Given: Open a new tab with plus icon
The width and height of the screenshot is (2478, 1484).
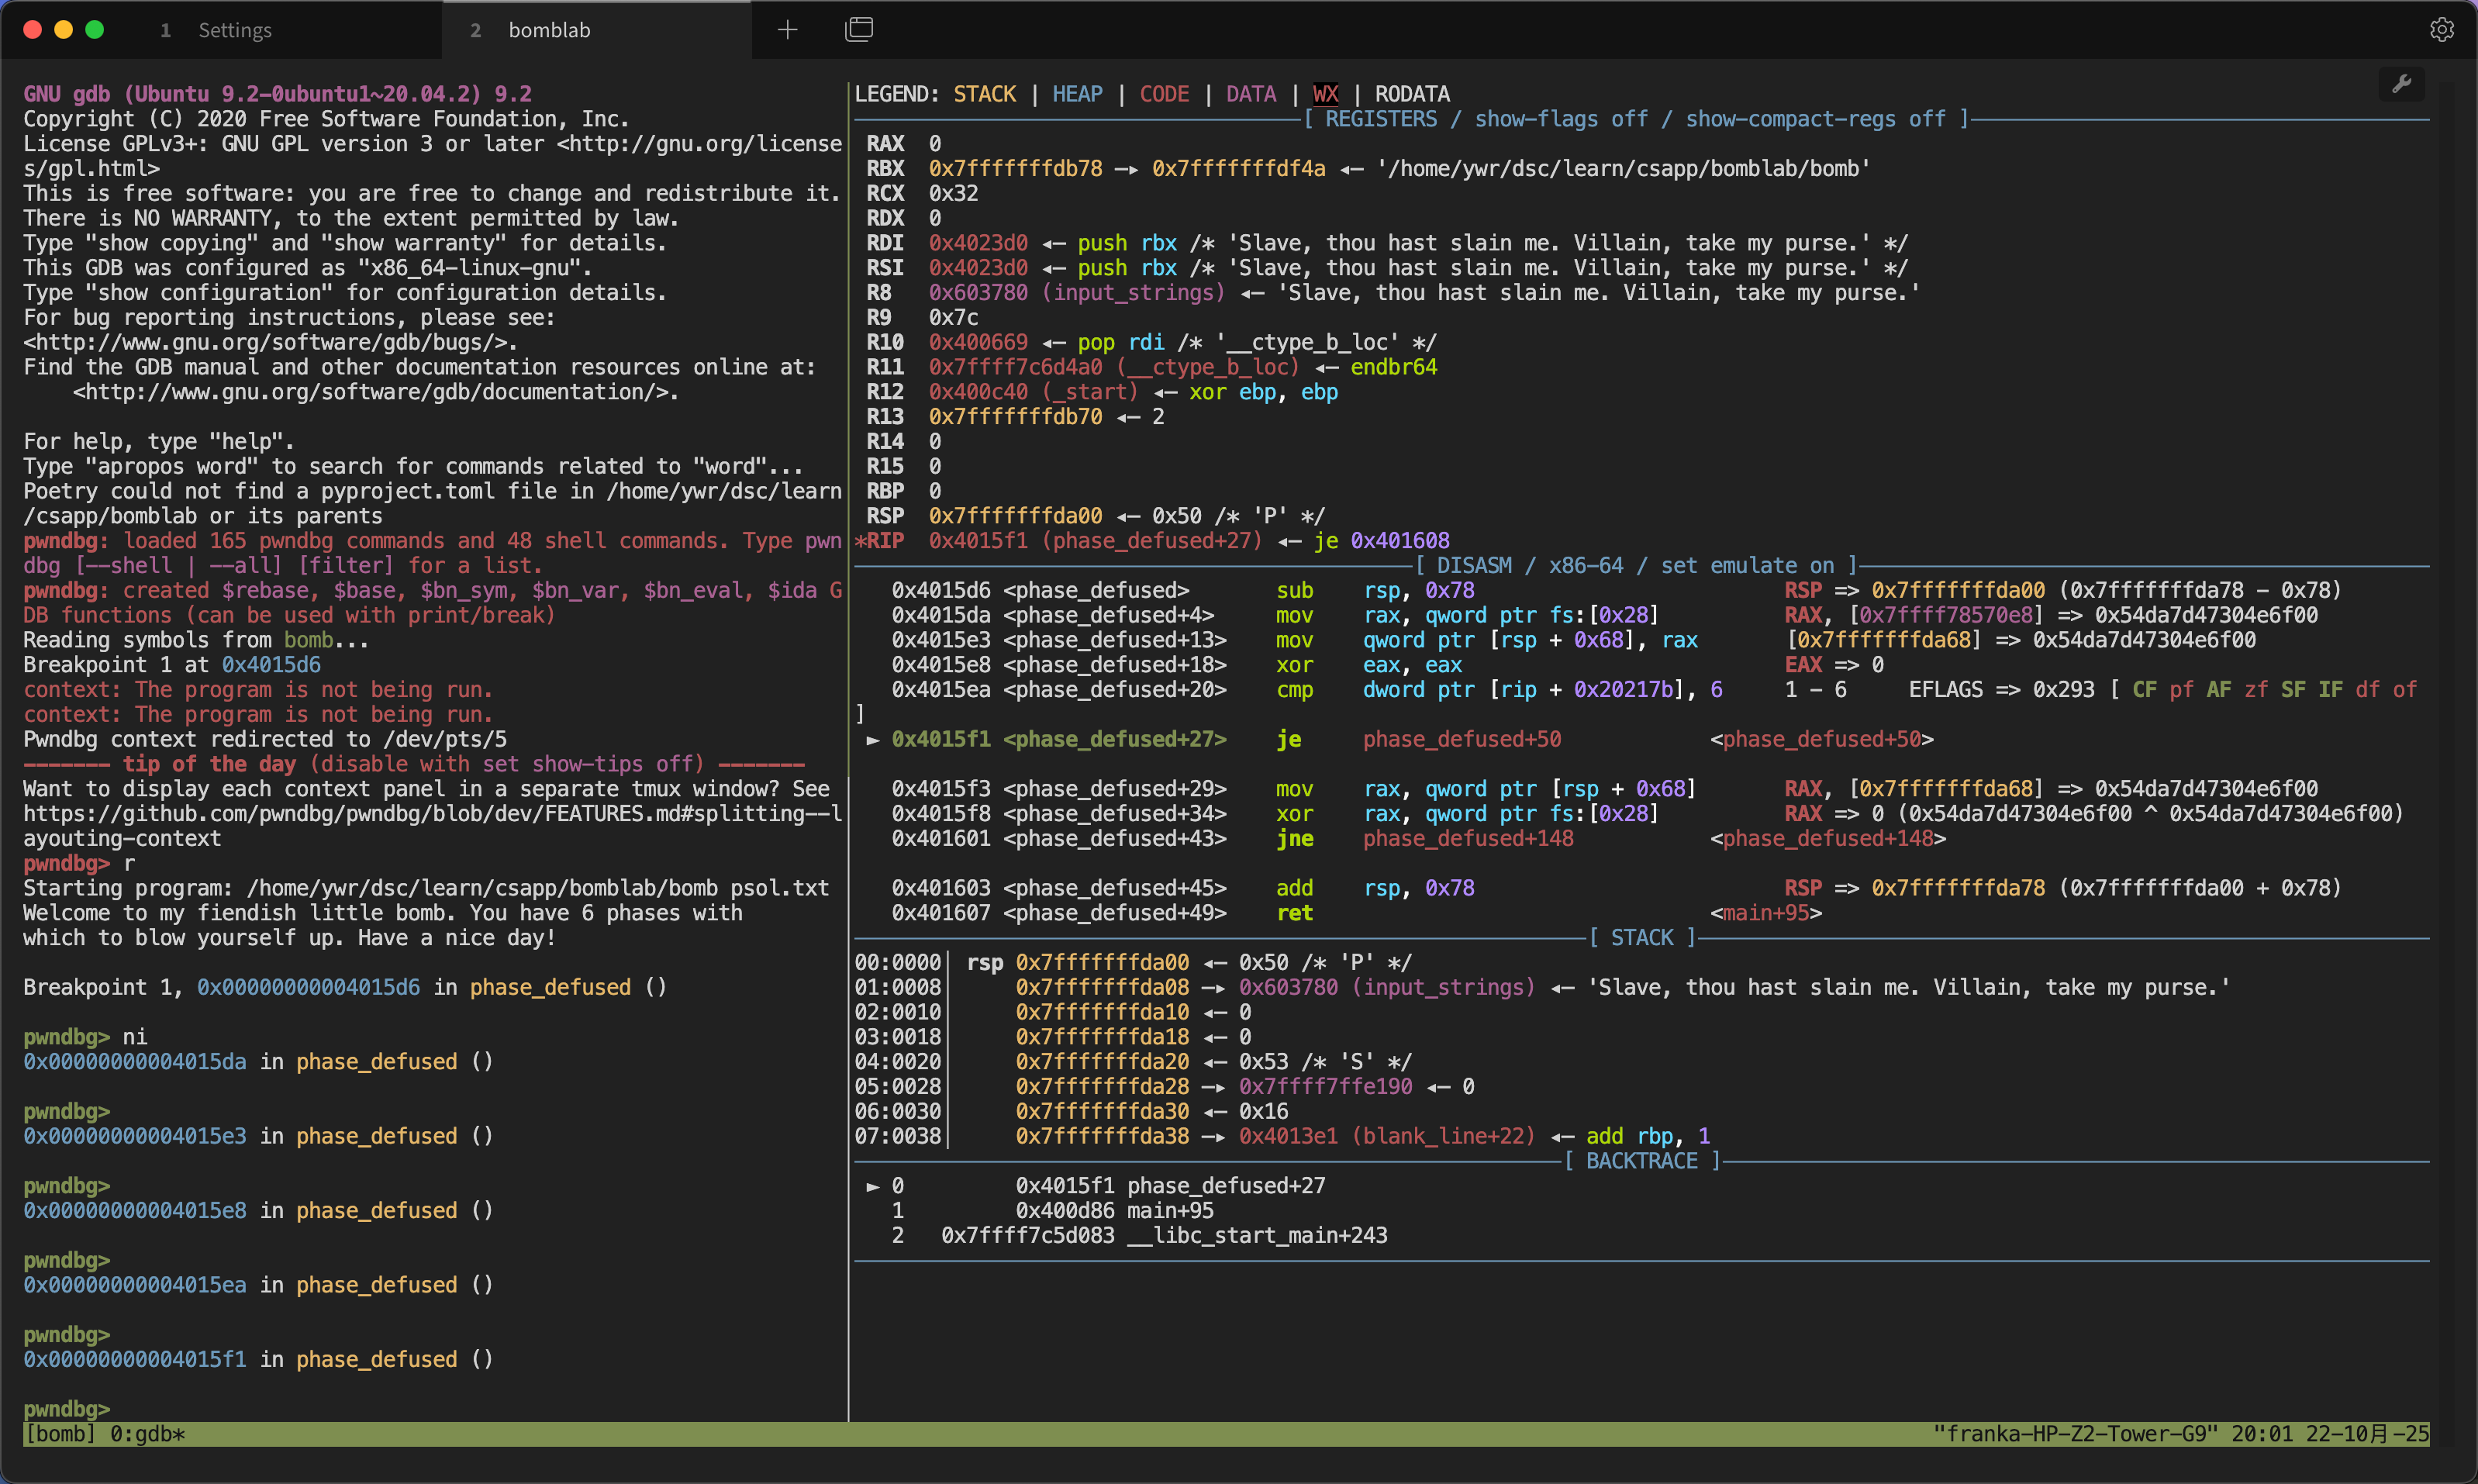Looking at the screenshot, I should pyautogui.click(x=787, y=30).
